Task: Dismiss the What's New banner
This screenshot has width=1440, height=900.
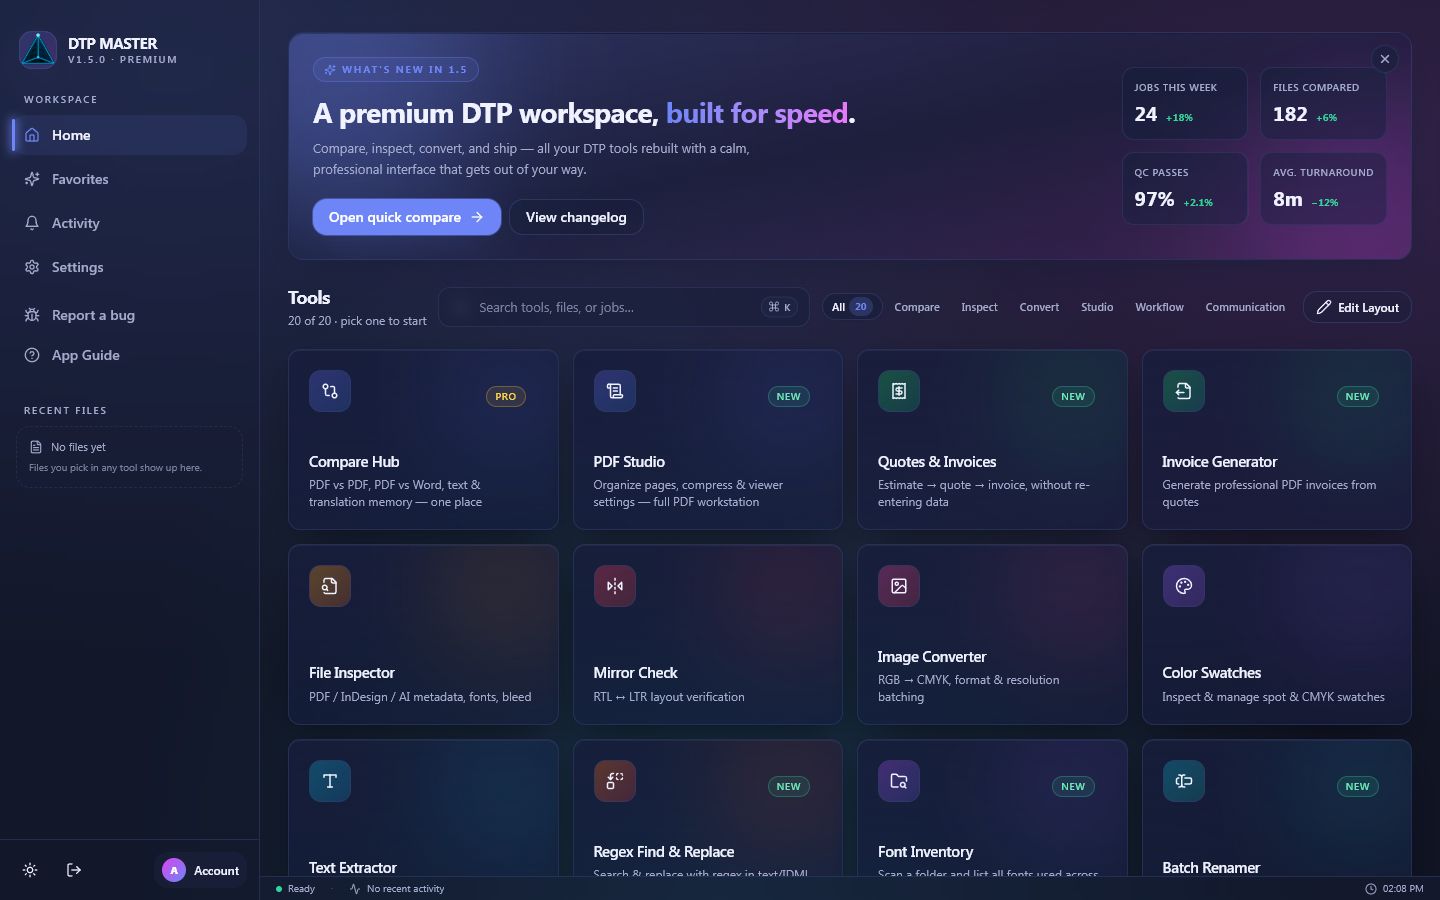Action: point(1385,59)
